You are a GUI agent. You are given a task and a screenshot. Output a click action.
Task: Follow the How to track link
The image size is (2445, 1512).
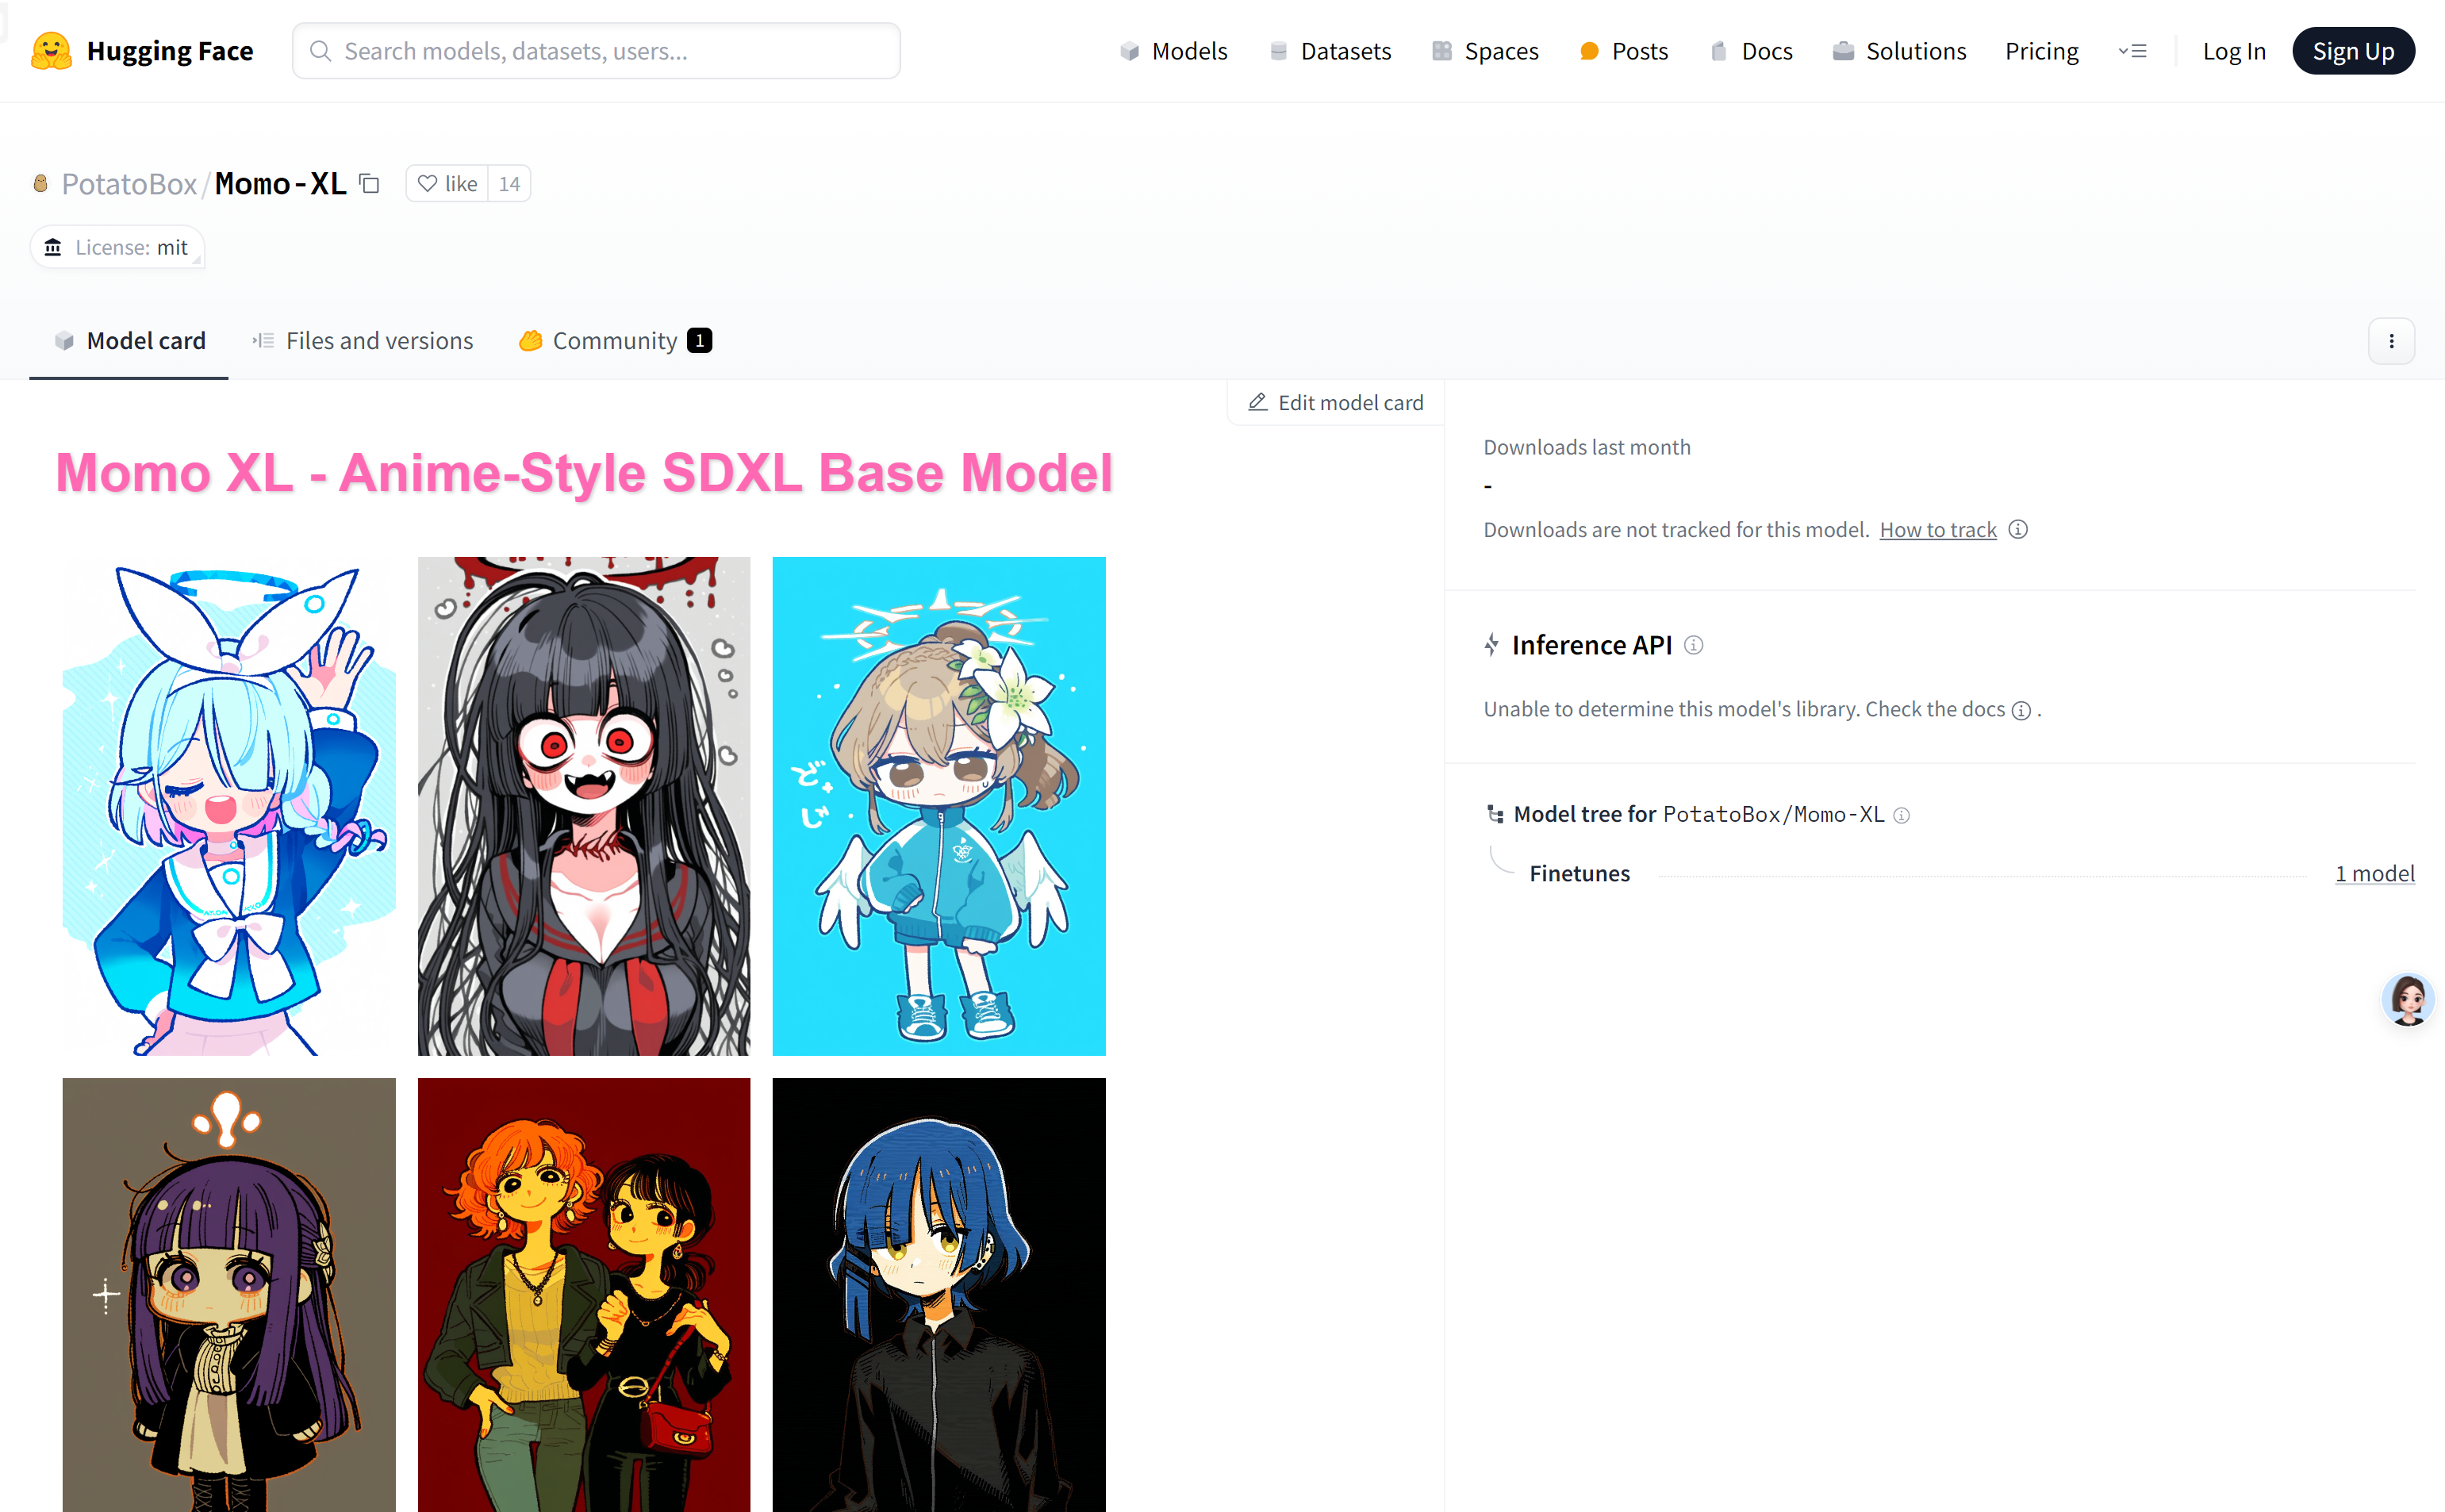1937,530
